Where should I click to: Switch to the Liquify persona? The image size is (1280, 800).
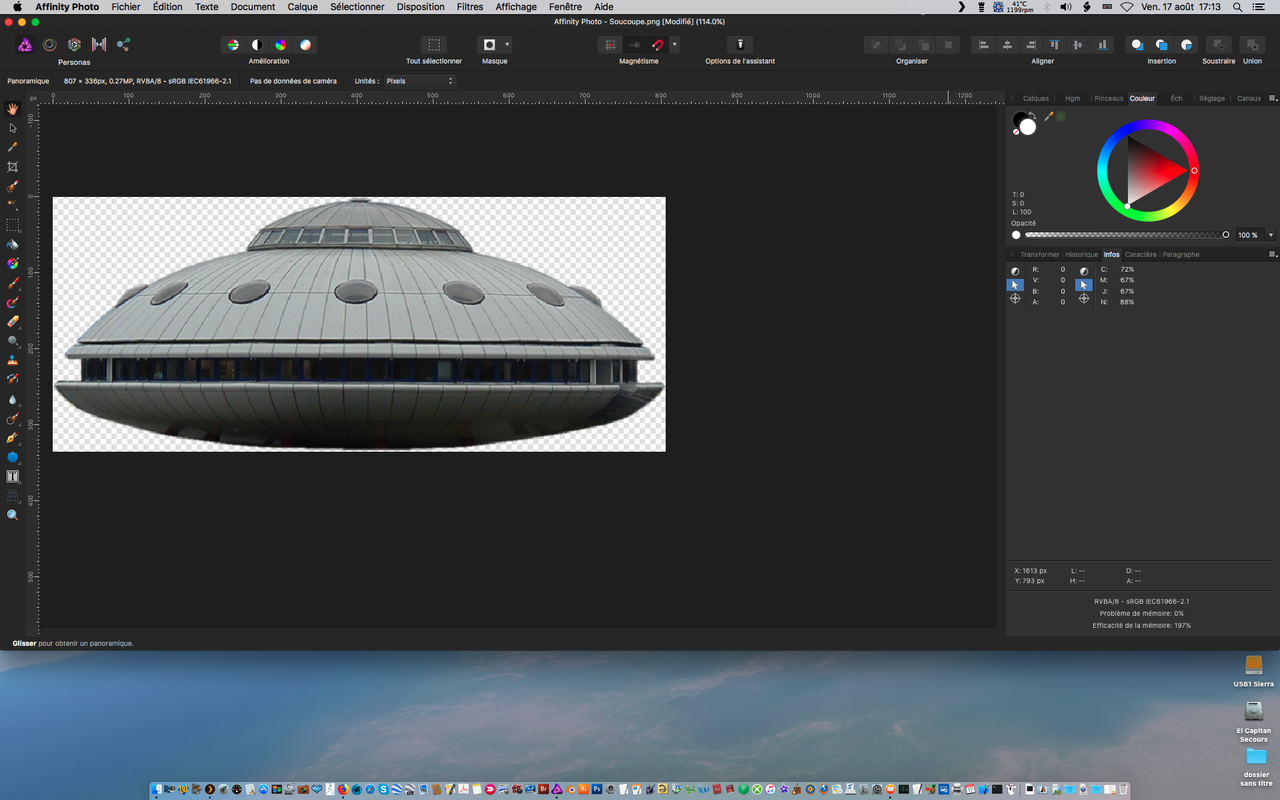[49, 45]
